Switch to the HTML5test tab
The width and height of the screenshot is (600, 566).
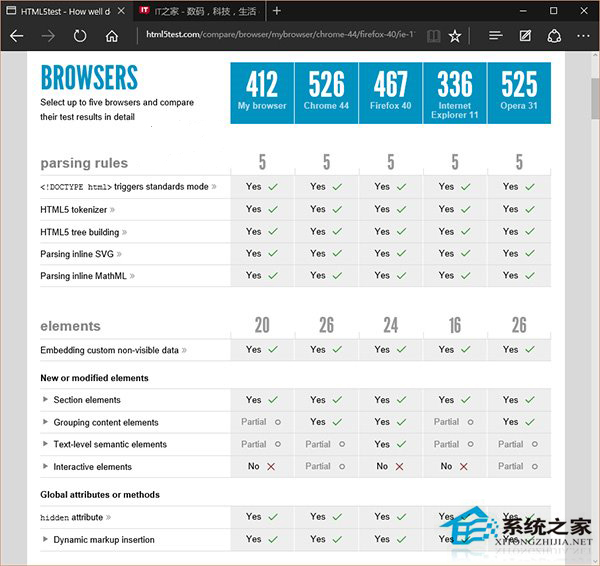click(x=65, y=11)
